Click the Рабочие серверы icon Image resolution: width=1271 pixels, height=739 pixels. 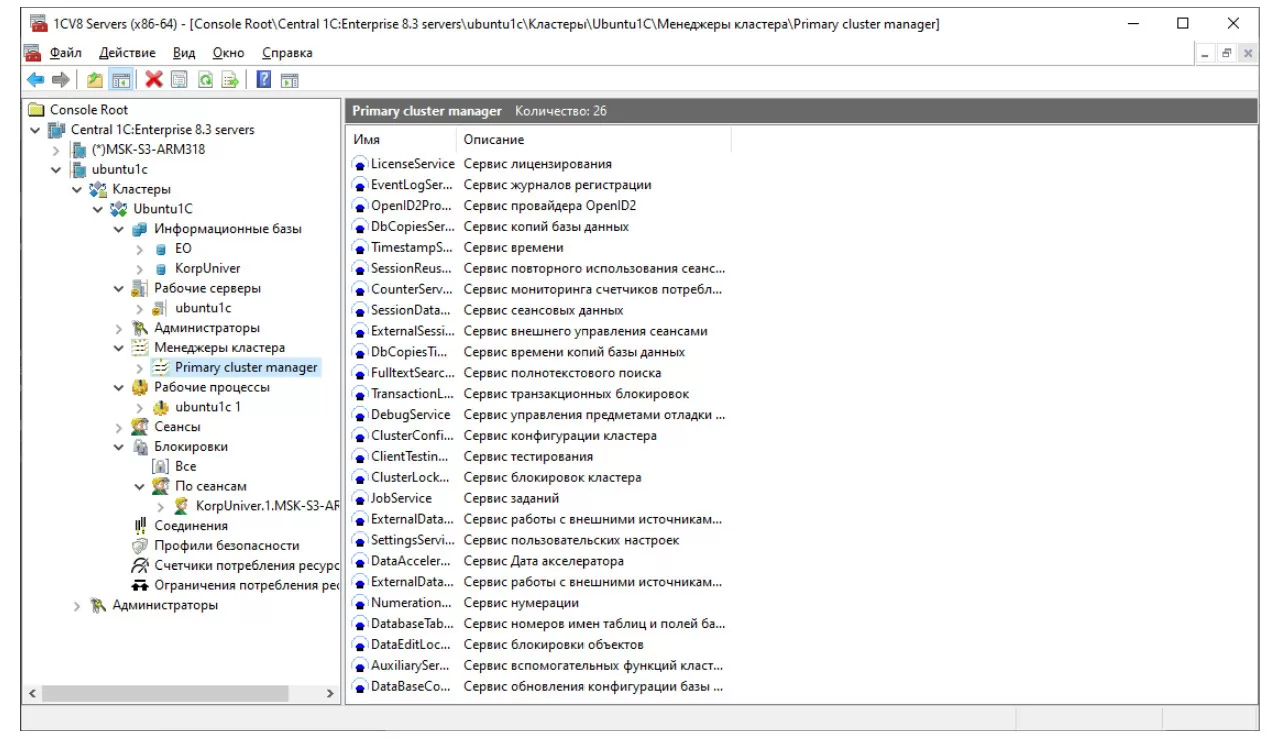[140, 288]
